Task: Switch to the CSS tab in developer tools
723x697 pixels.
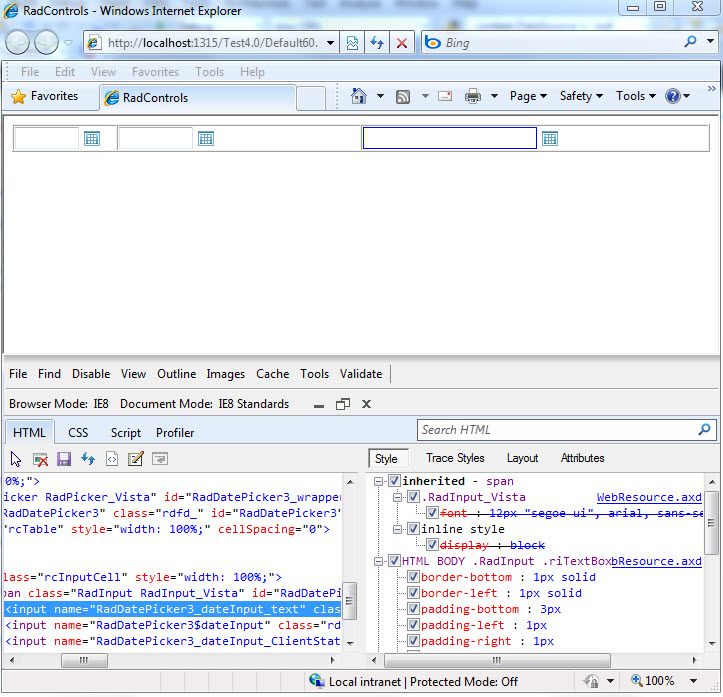Action: pos(78,433)
